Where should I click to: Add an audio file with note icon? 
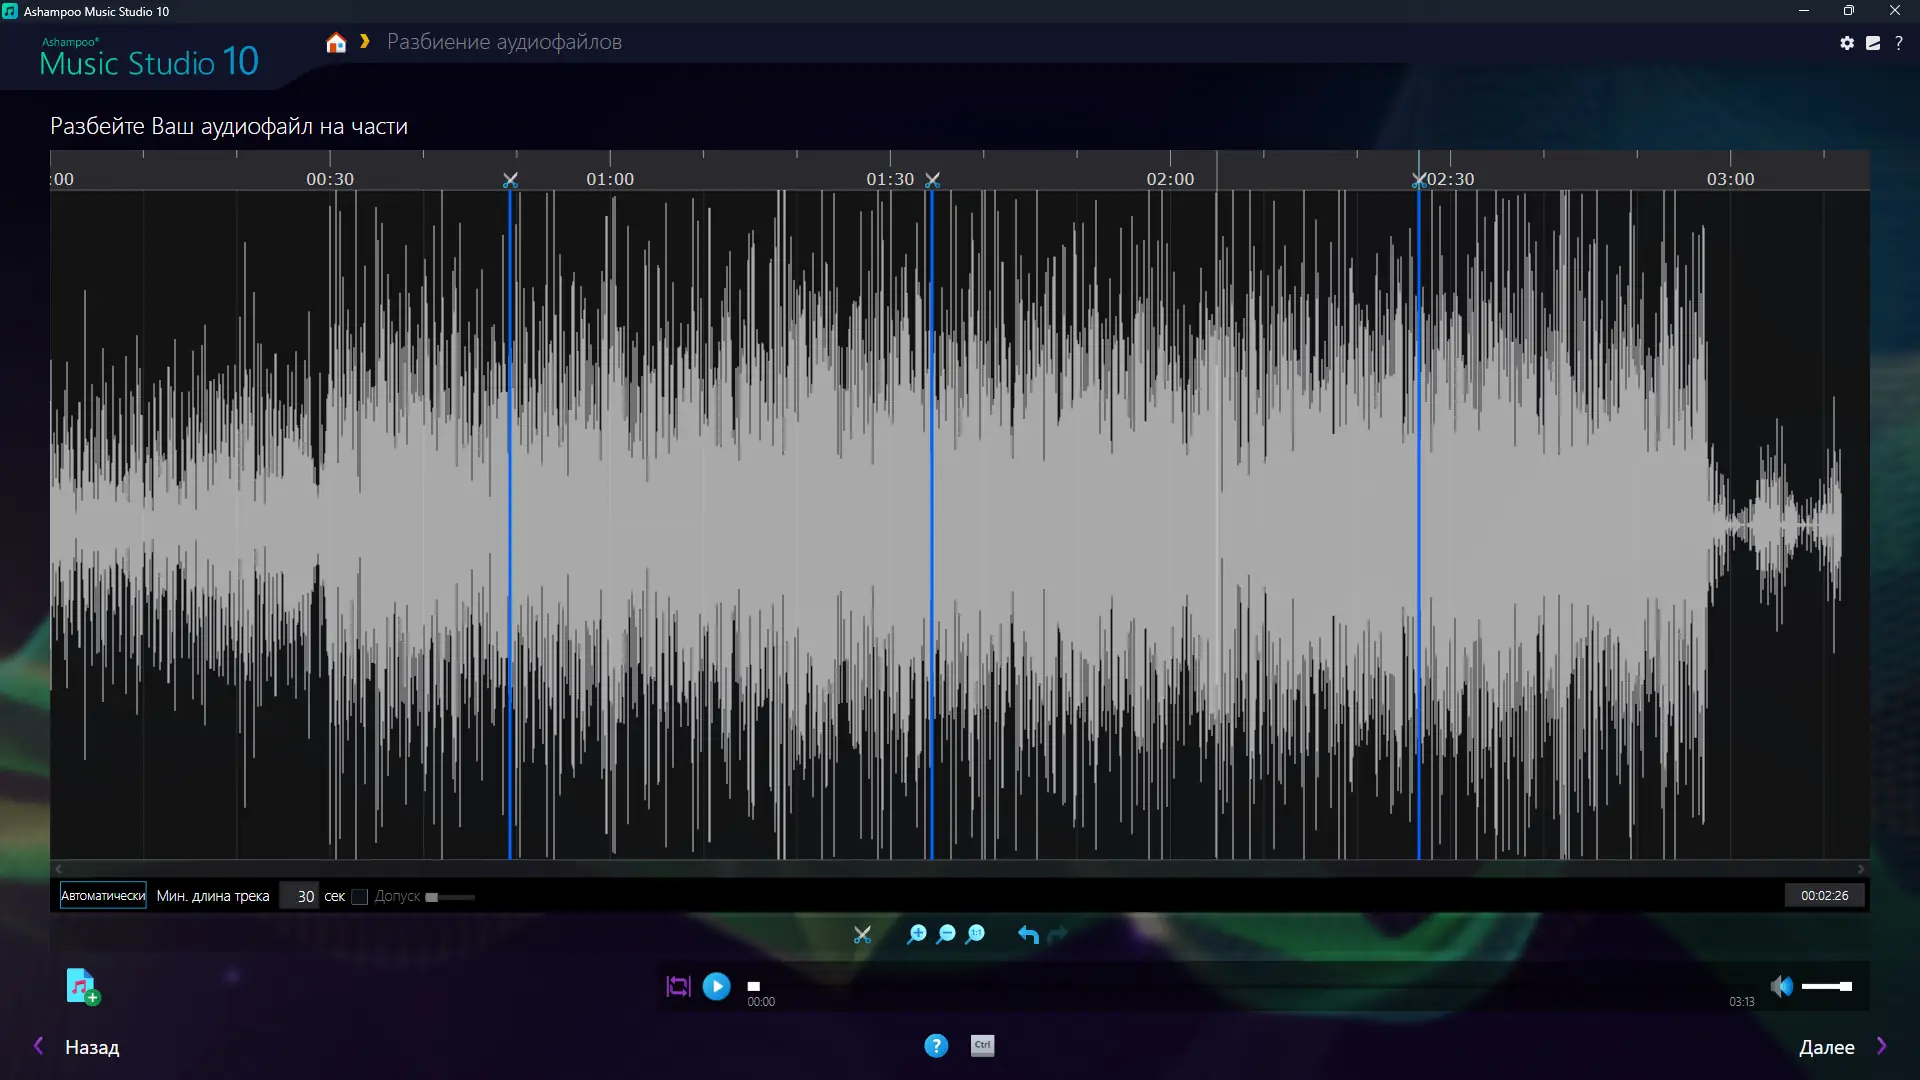point(82,986)
